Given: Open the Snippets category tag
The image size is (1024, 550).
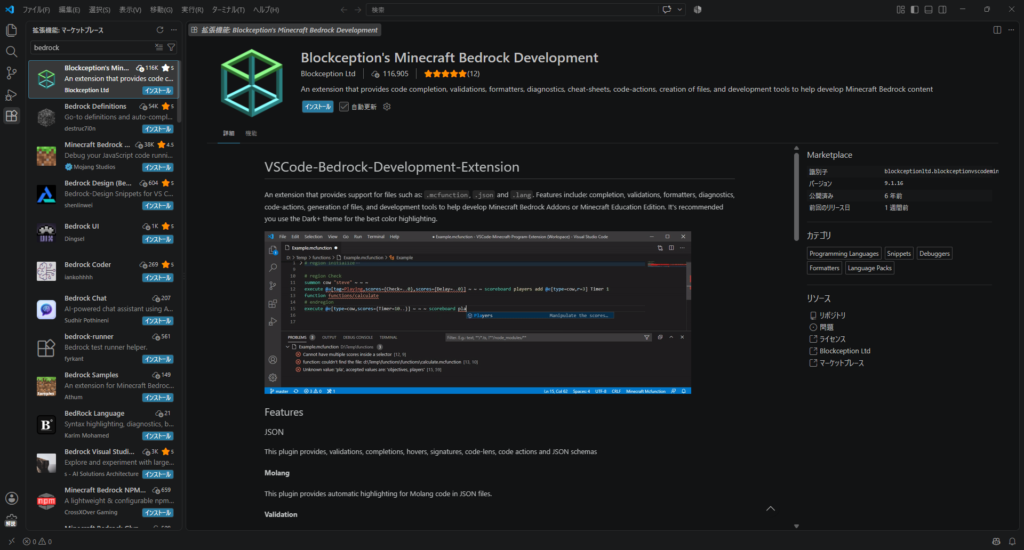Looking at the screenshot, I should 899,253.
